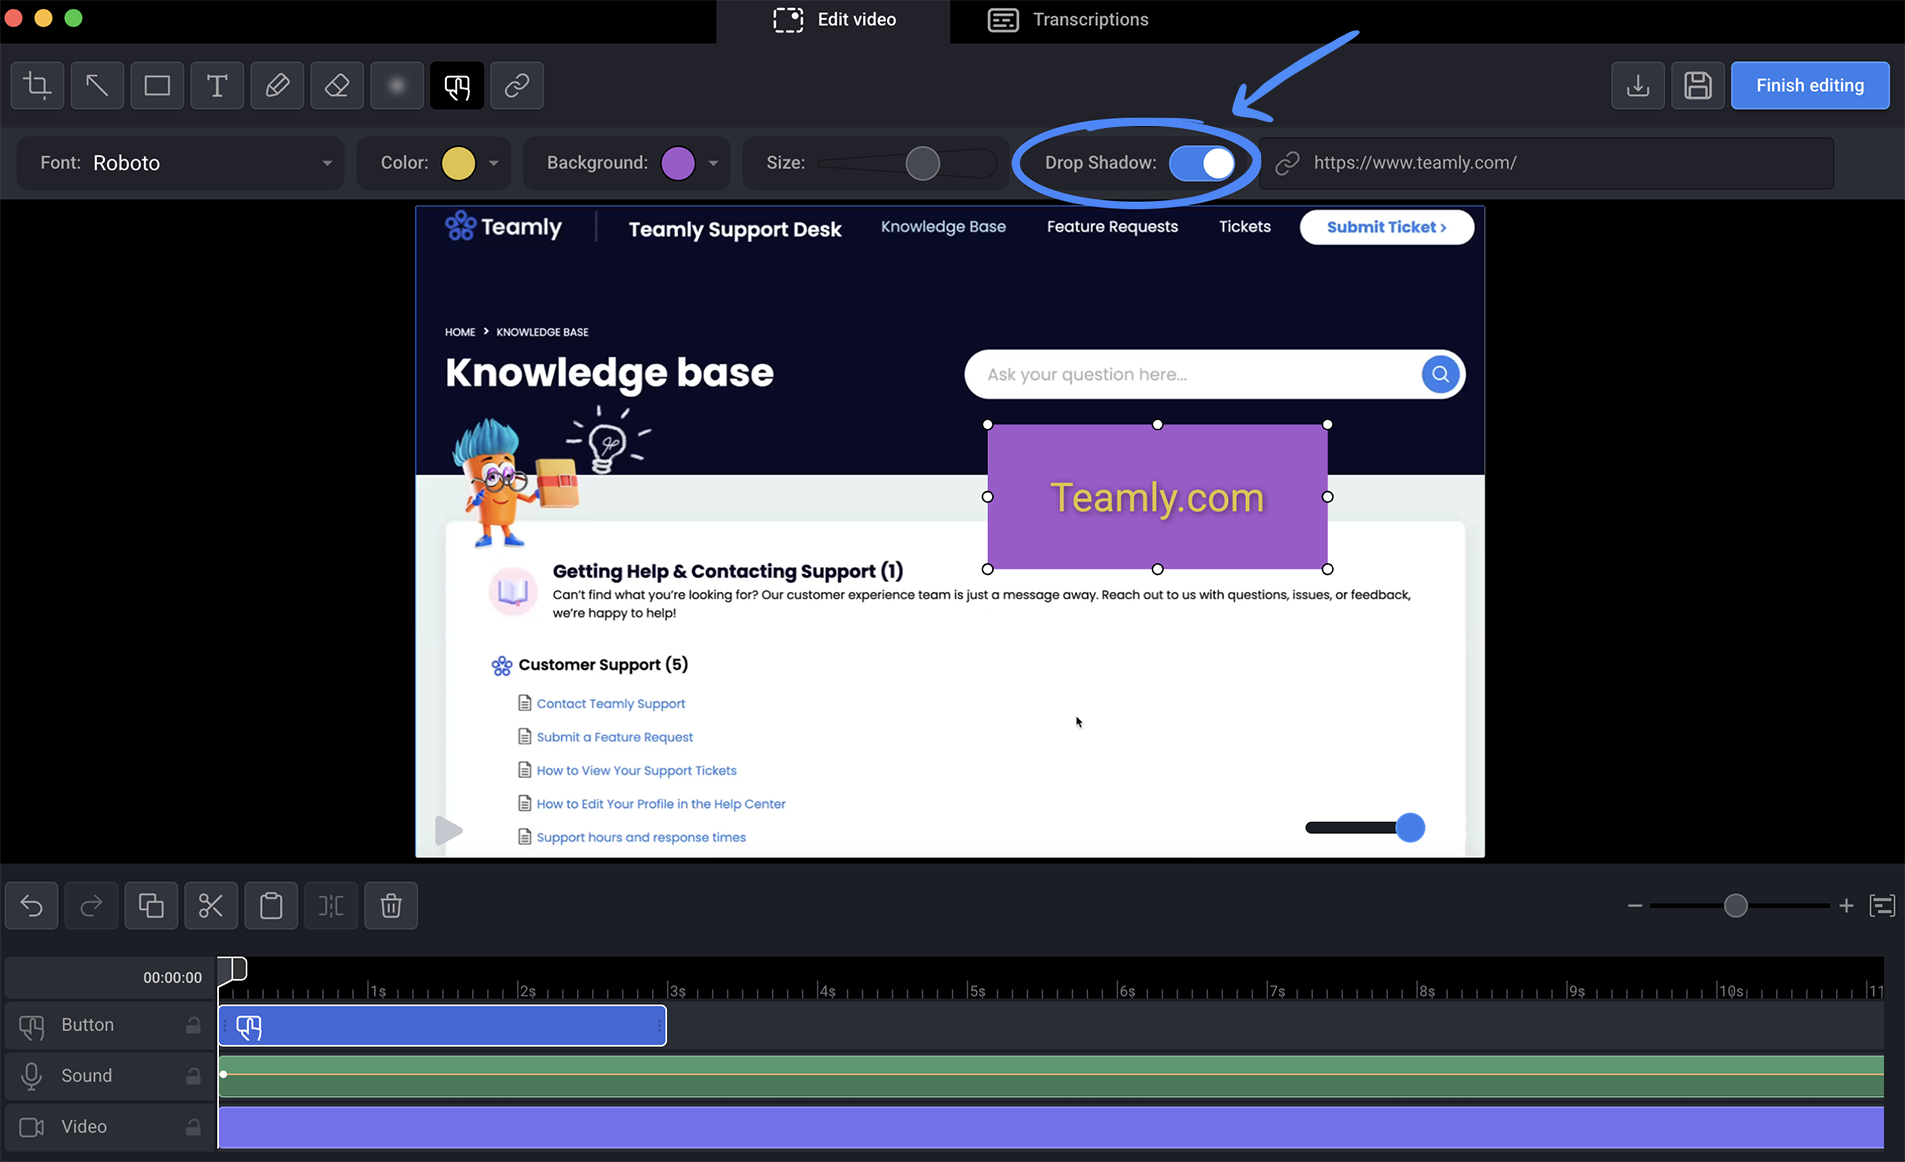Click the Sound track microphone icon

pos(32,1076)
